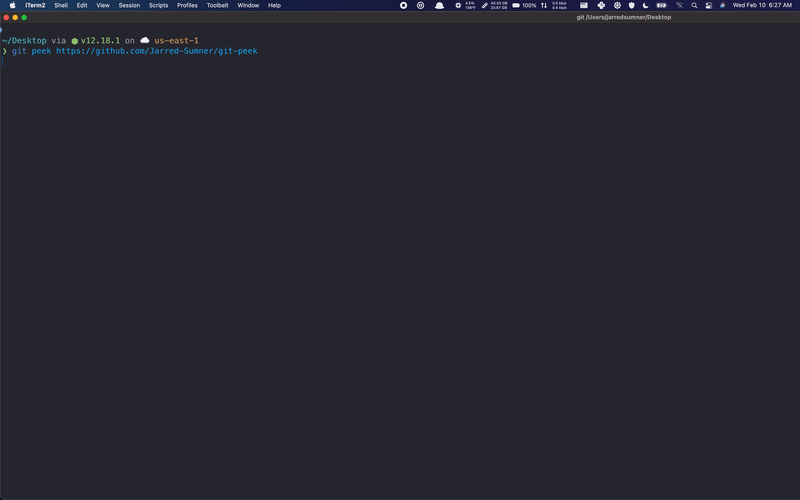Click the CPU usage and temperature indicator
Image resolution: width=800 pixels, height=500 pixels.
pos(465,5)
